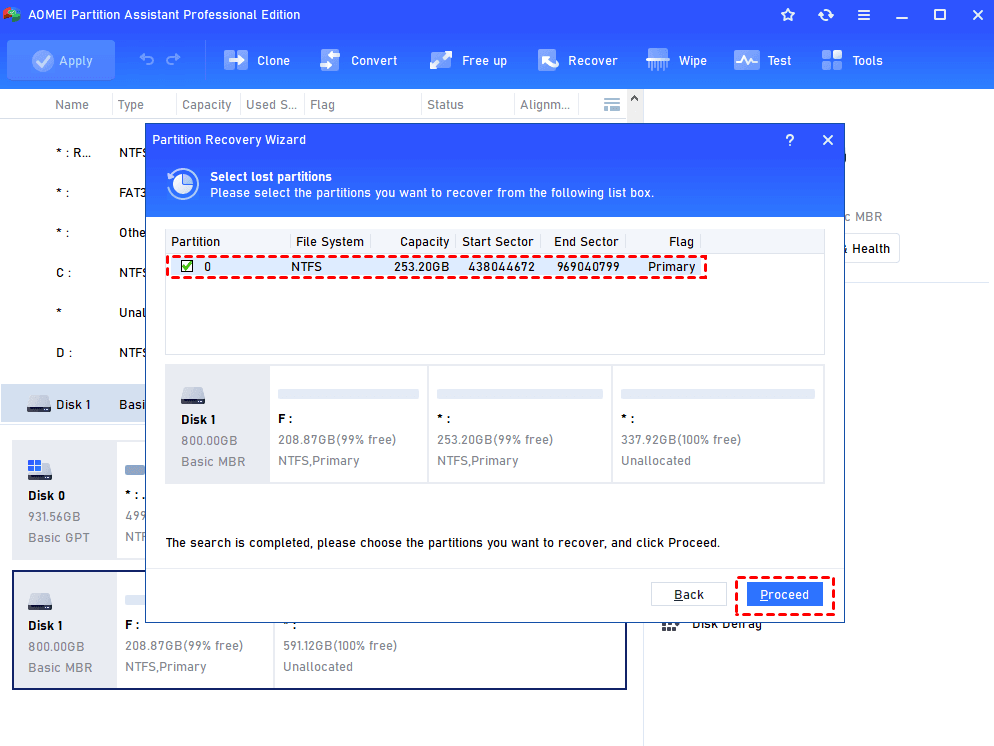
Task: Select the 337.92GB Unallocated block in wizard
Action: (x=718, y=424)
